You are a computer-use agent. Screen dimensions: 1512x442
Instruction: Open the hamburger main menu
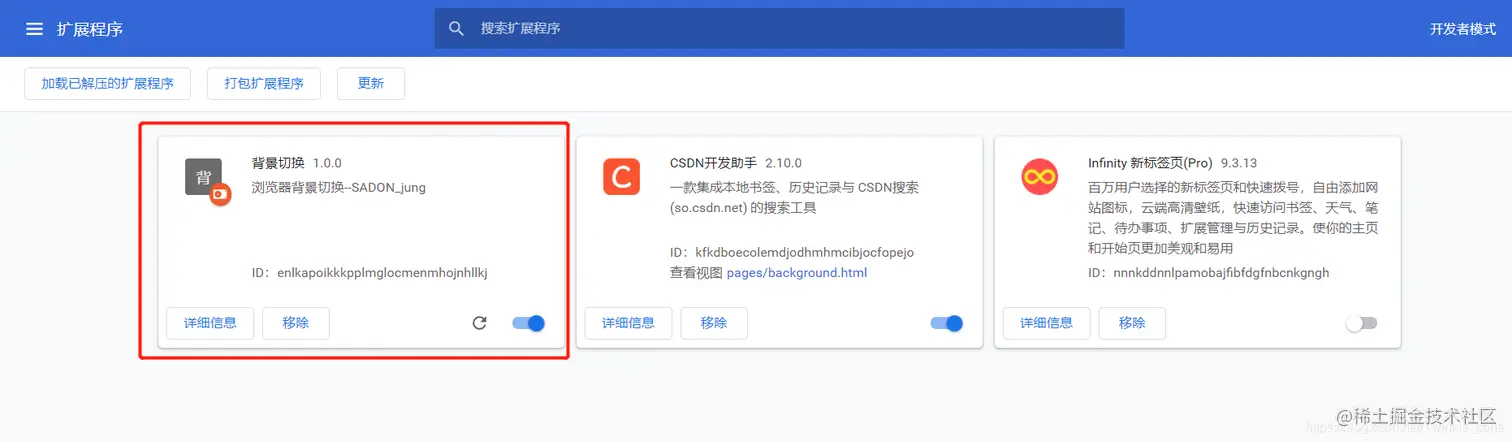(34, 29)
